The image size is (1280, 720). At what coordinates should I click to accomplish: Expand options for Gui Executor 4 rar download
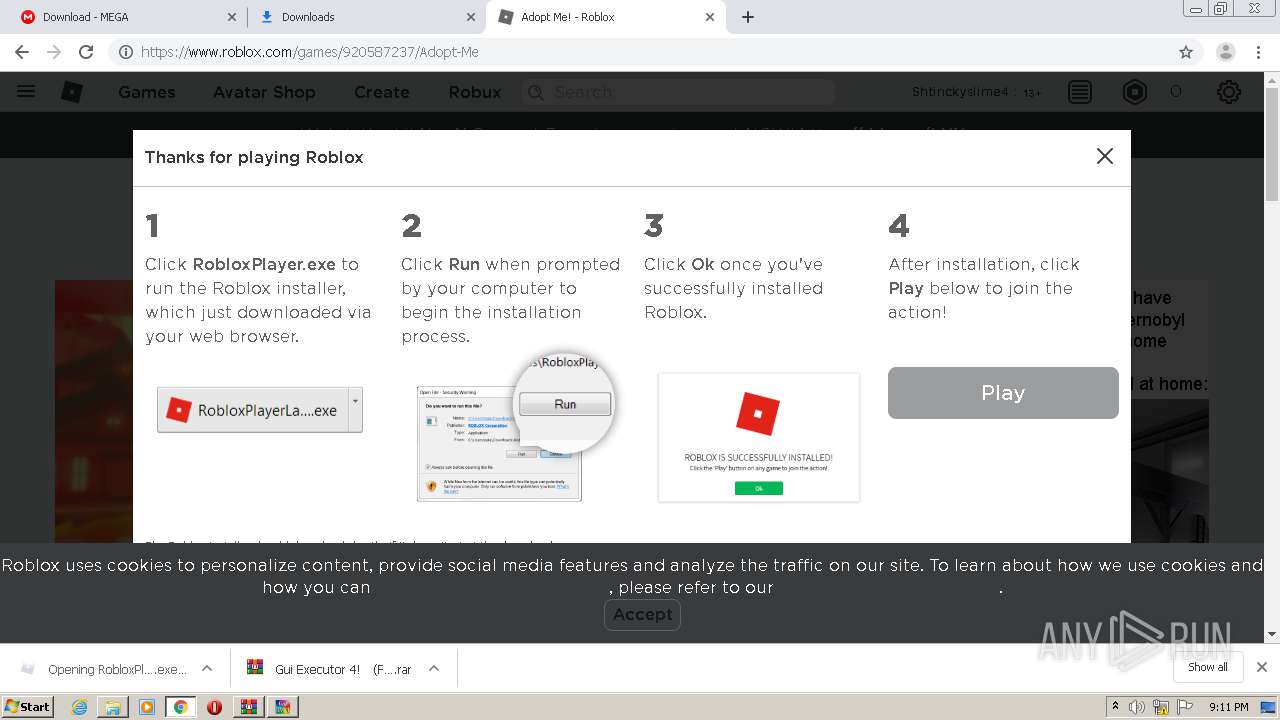tap(434, 669)
